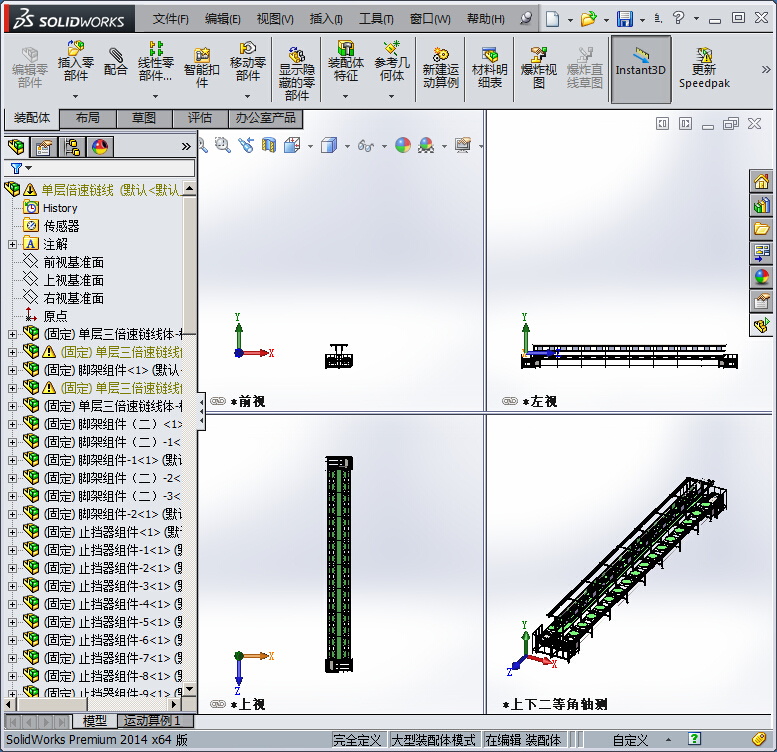The image size is (777, 752).
Task: Click the Hide/Show Items glasses icon
Action: [366, 146]
